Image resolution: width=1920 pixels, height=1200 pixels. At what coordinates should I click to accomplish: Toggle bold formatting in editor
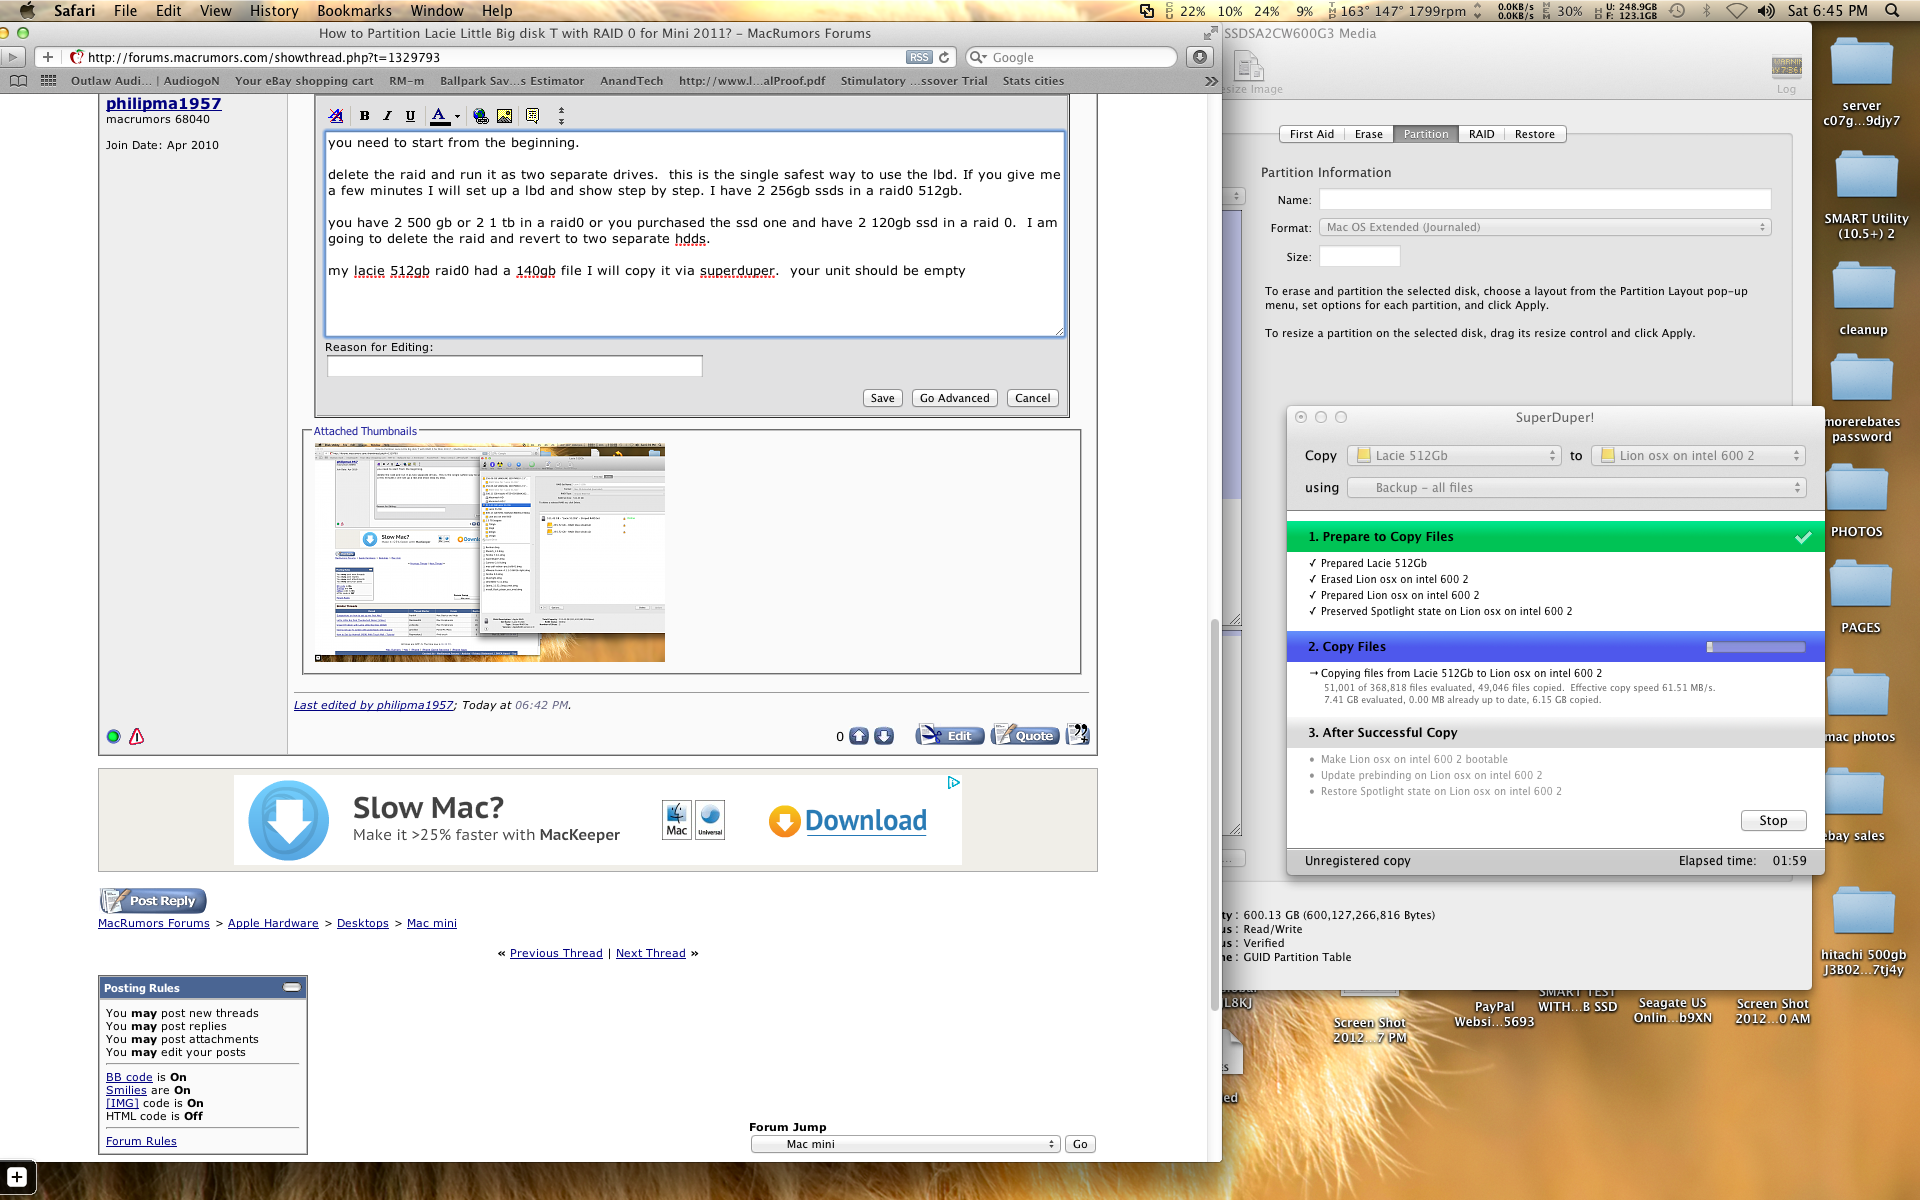[364, 116]
